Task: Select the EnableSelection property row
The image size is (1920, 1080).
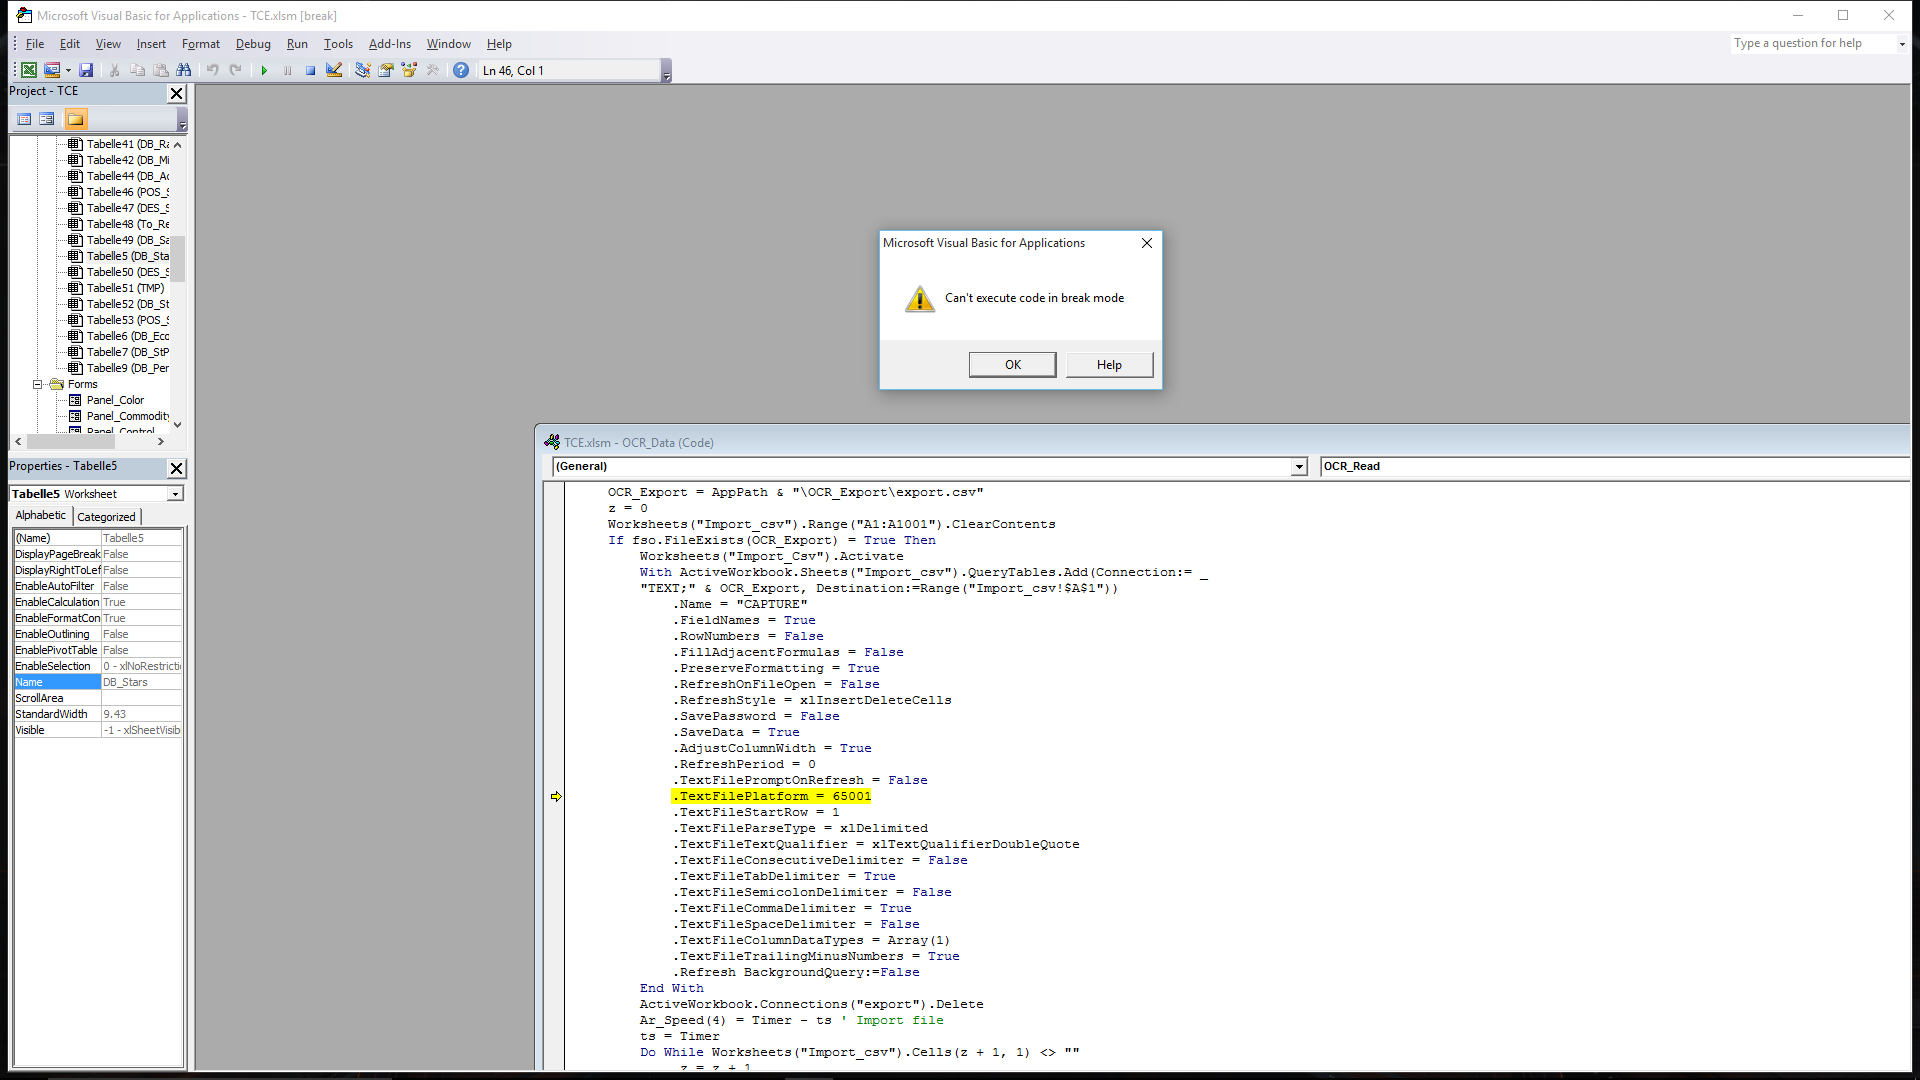Action: 97,666
